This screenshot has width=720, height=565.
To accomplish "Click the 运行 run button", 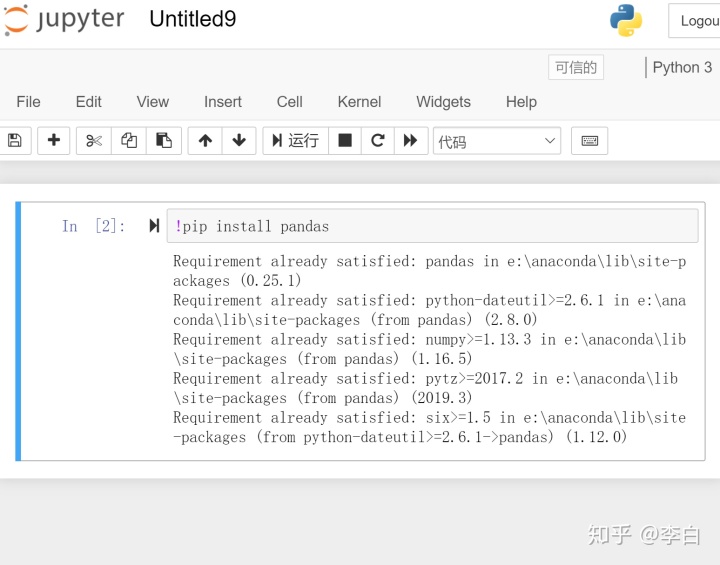I will click(x=296, y=141).
